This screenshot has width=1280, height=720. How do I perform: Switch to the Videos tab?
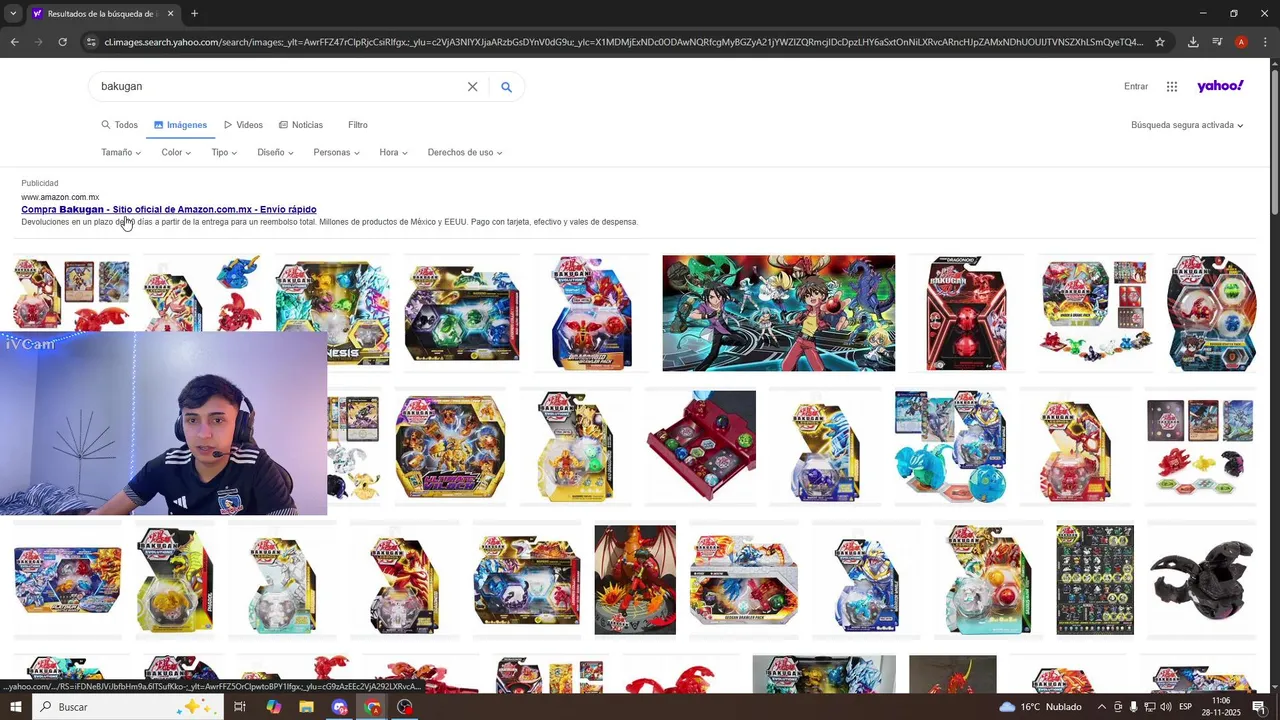click(x=243, y=125)
